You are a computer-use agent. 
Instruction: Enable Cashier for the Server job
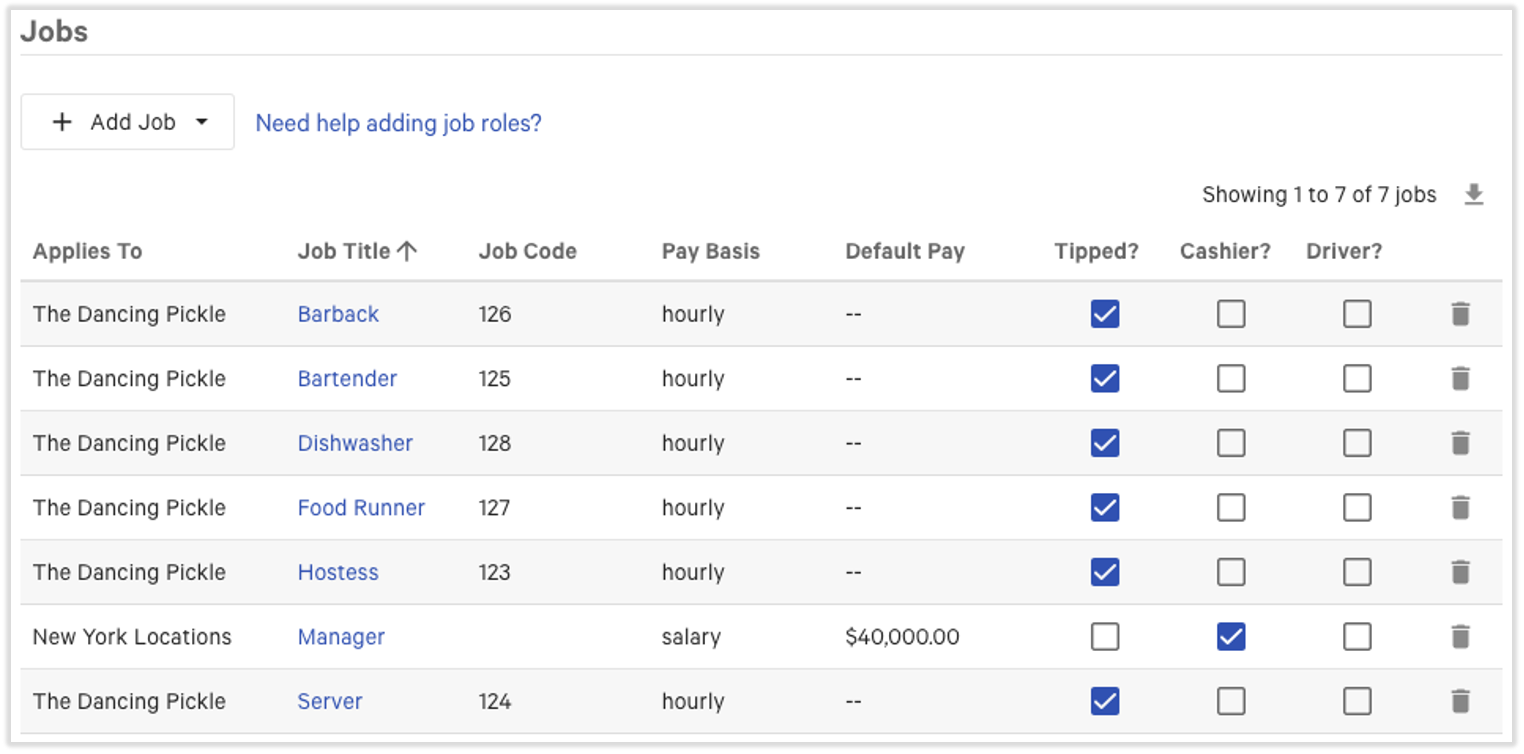pos(1230,701)
